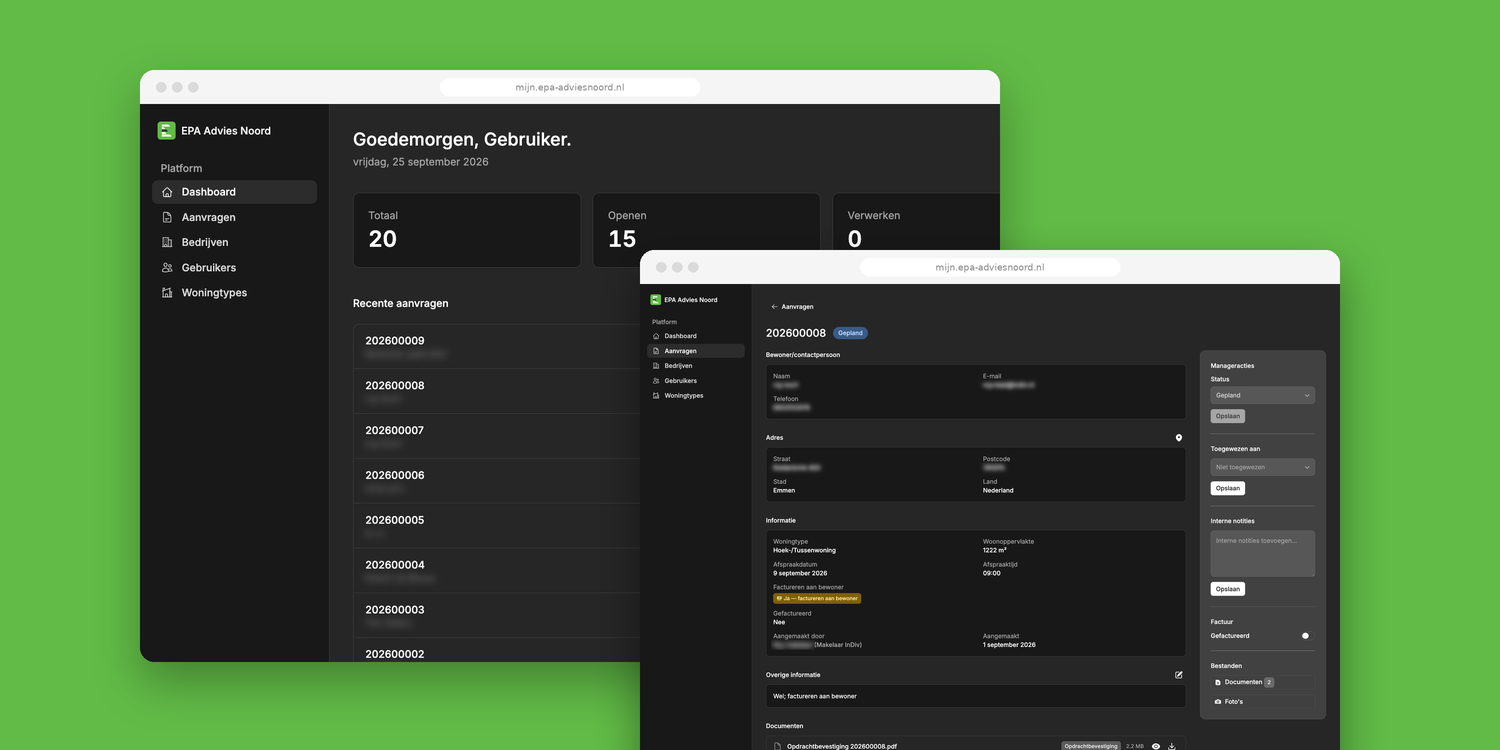Click the Dashboard home icon in the front window sidebar
Screen dimensions: 1500x750
(x=656, y=336)
